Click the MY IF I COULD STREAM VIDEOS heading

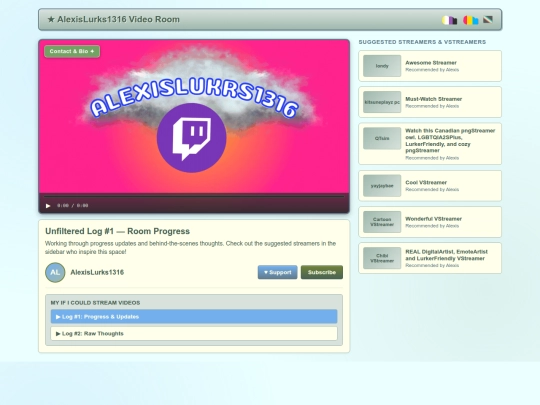tap(95, 303)
